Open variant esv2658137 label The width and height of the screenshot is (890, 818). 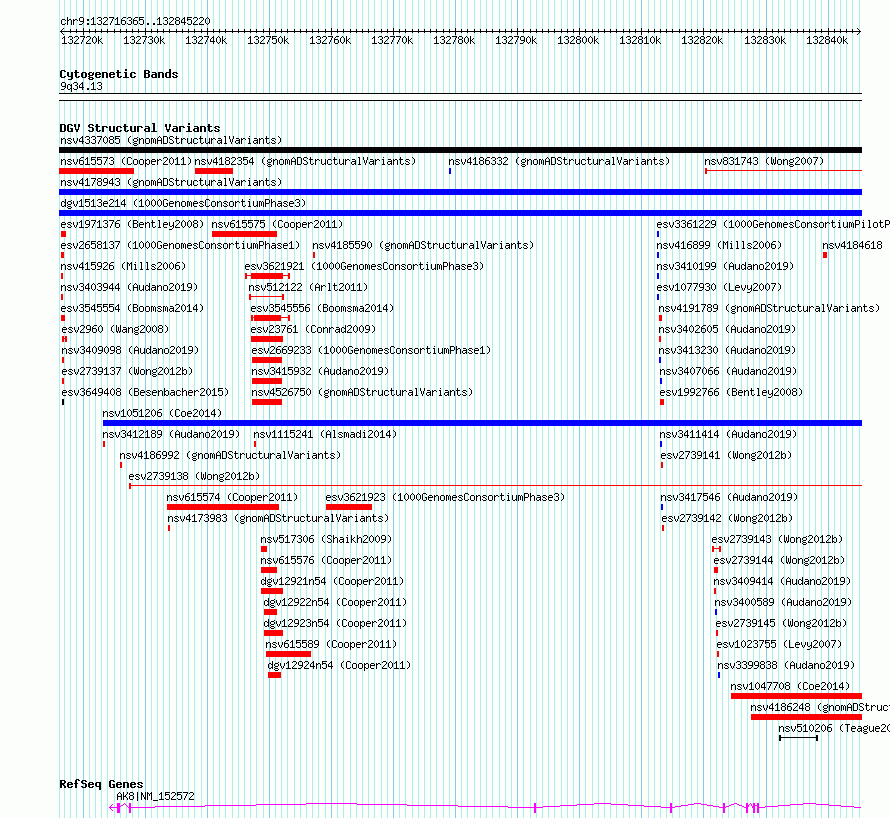click(x=180, y=245)
